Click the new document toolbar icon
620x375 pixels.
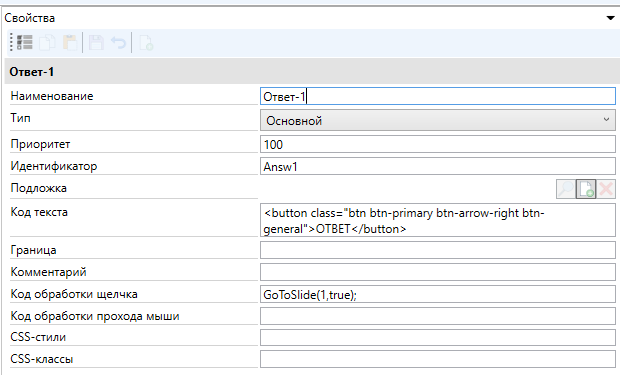click(146, 43)
